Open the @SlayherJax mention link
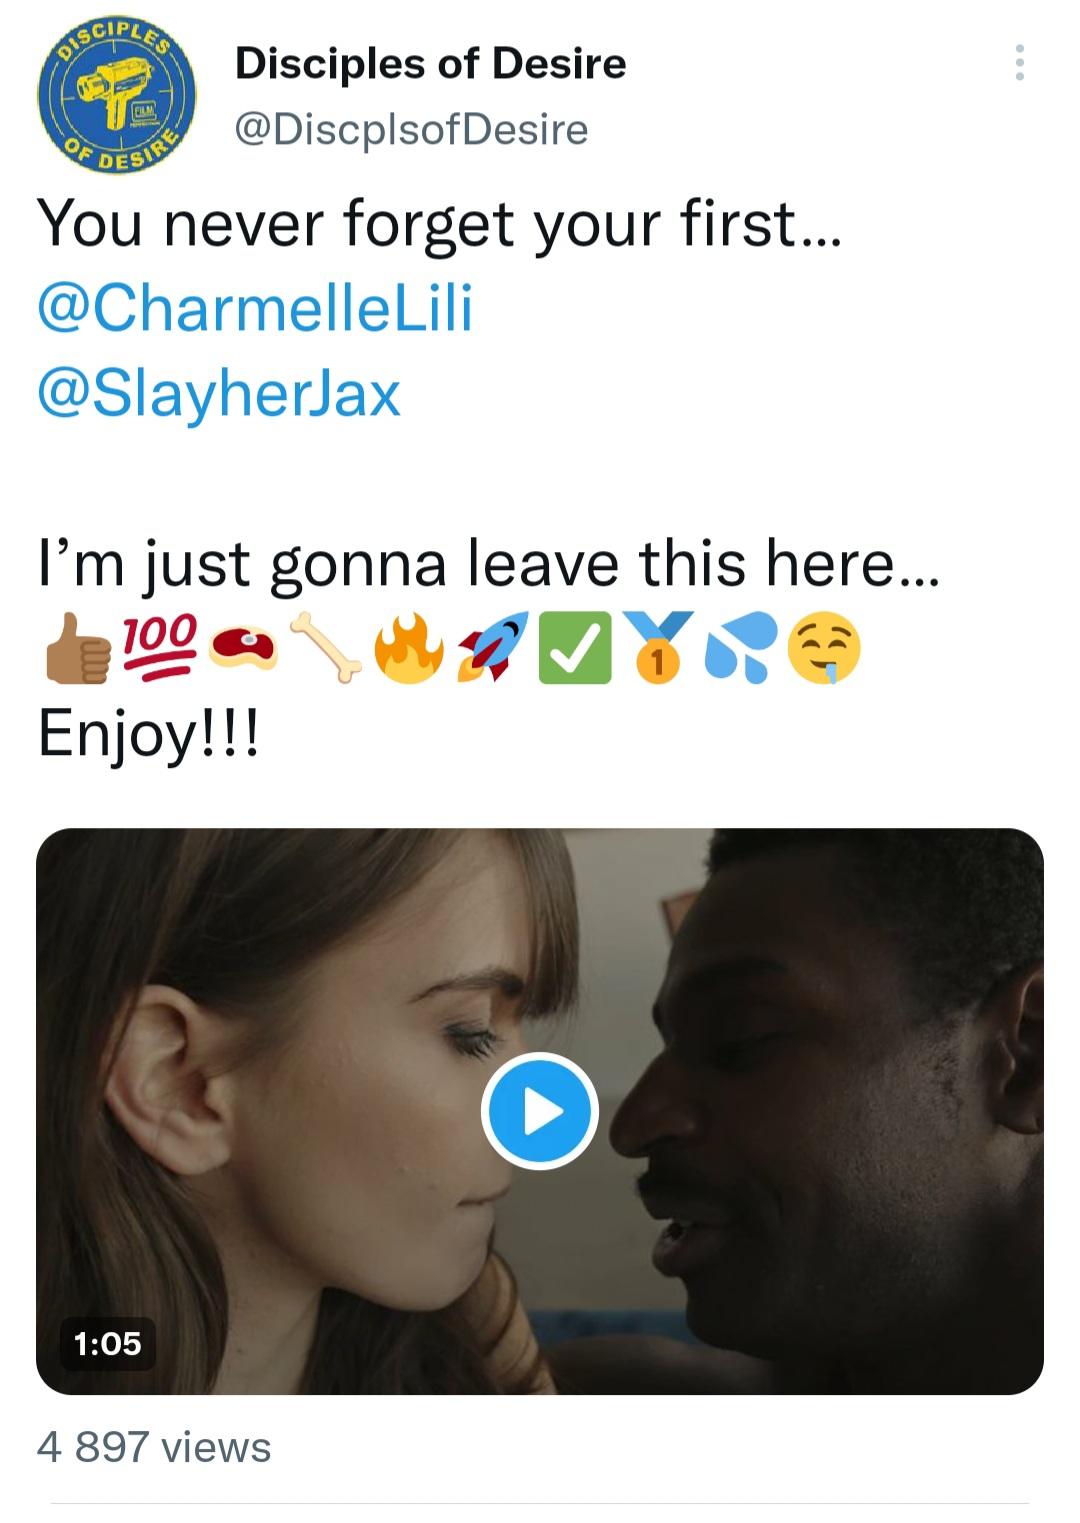Image resolution: width=1080 pixels, height=1523 pixels. tap(219, 392)
